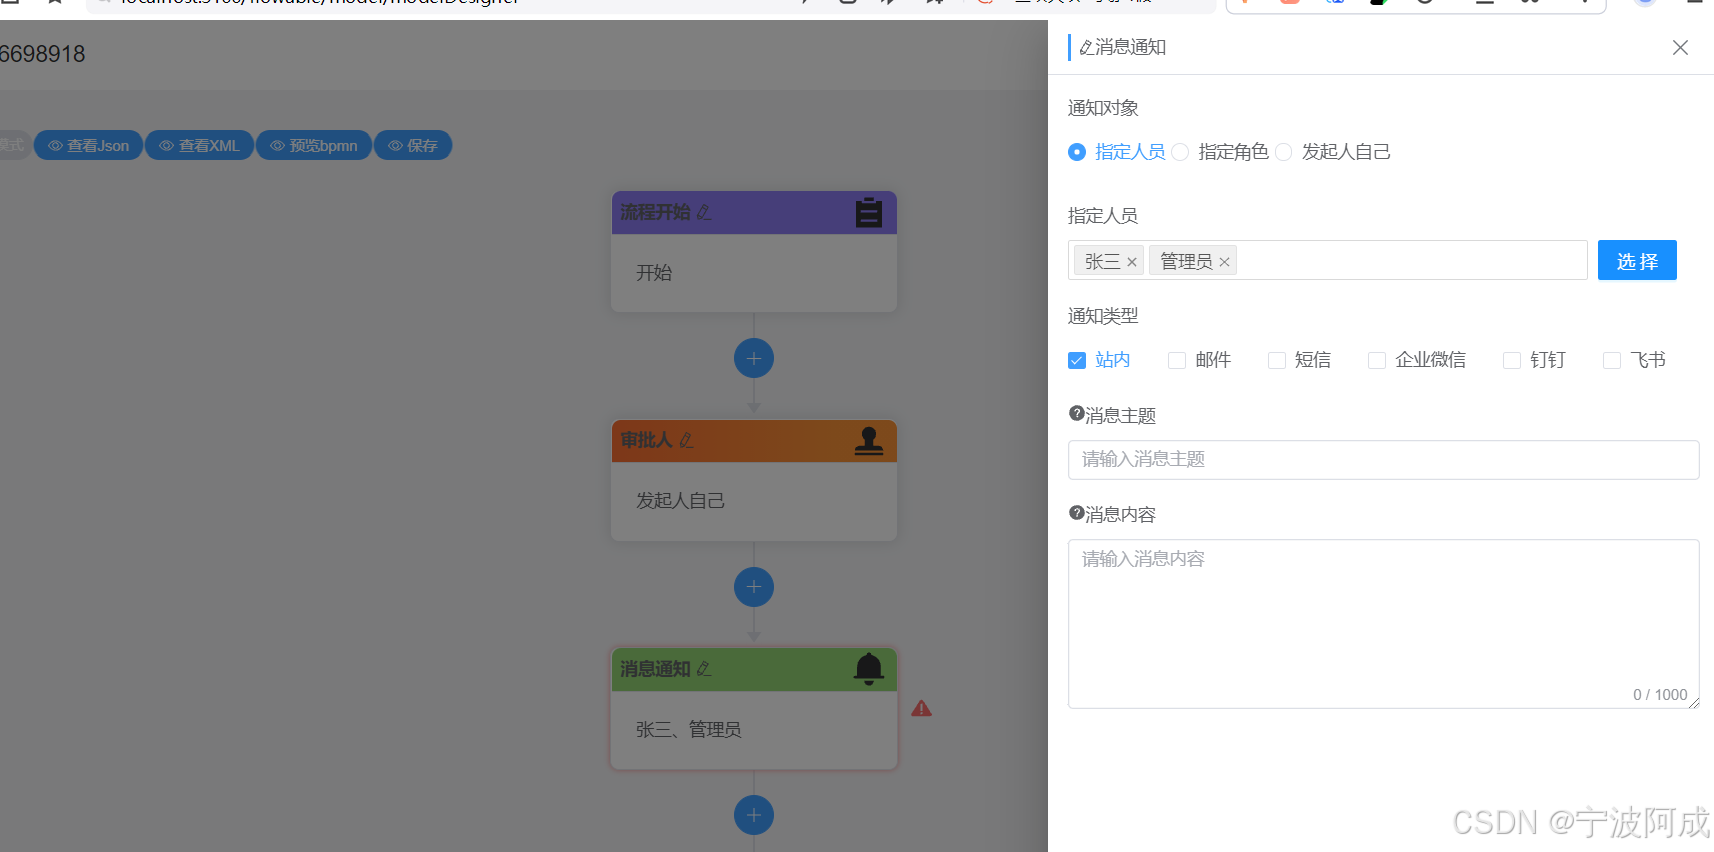This screenshot has height=852, width=1714.
Task: Click the edit pencil beside 消息通知 node title in flowchart
Action: click(x=704, y=669)
